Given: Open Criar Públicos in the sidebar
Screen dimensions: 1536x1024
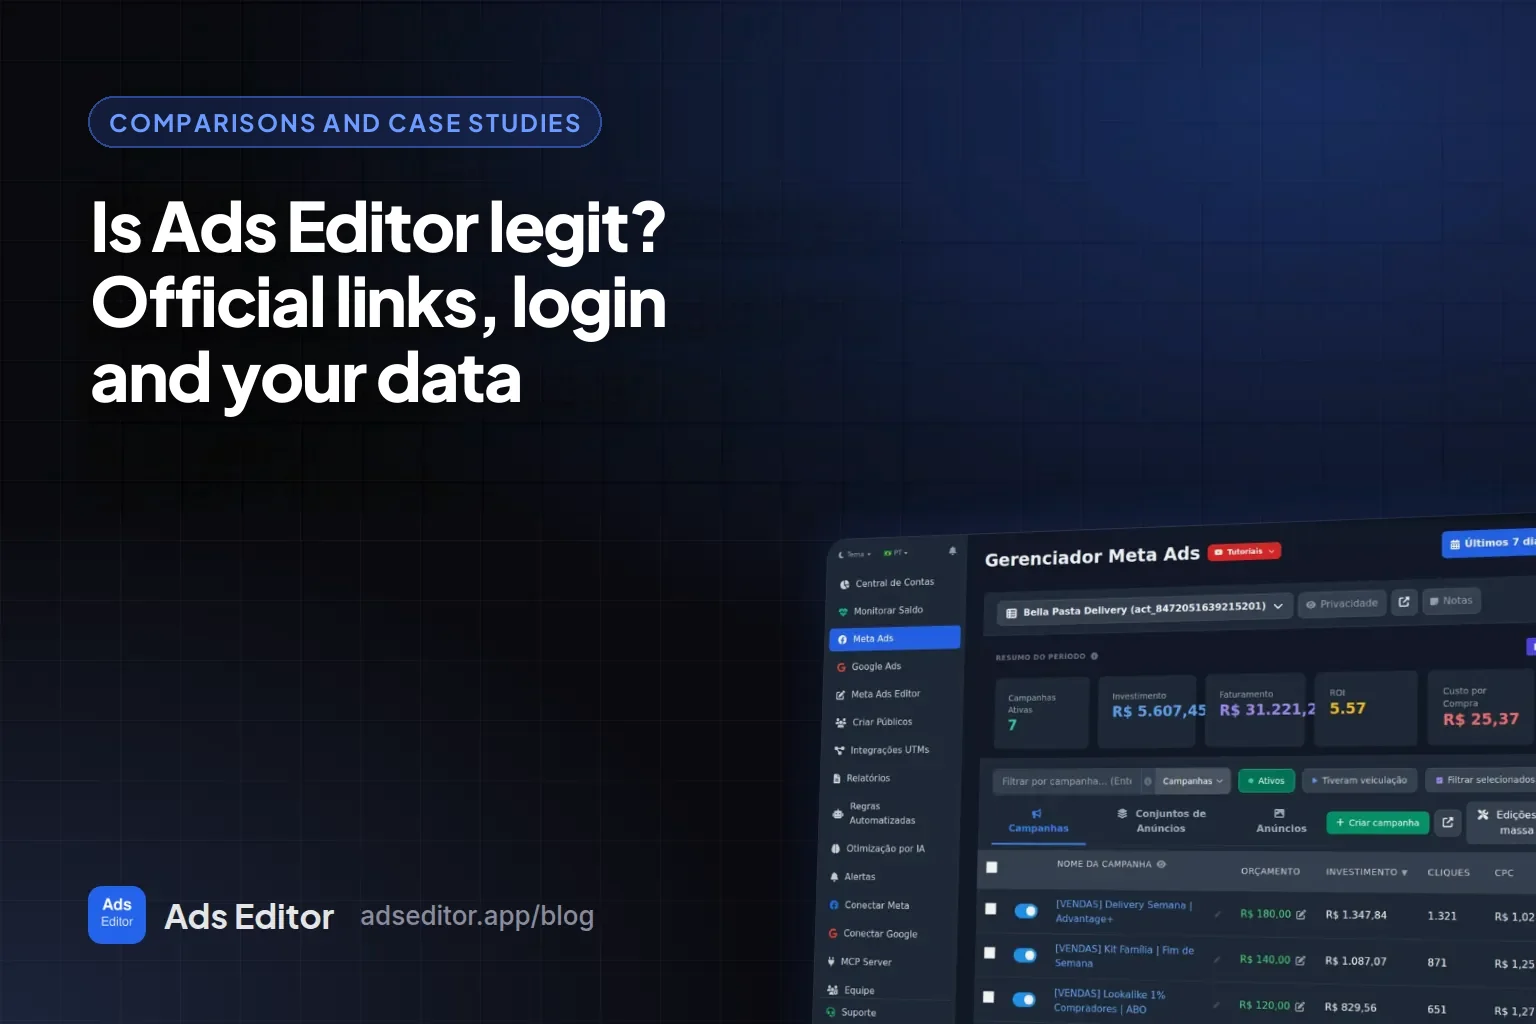Looking at the screenshot, I should [874, 722].
